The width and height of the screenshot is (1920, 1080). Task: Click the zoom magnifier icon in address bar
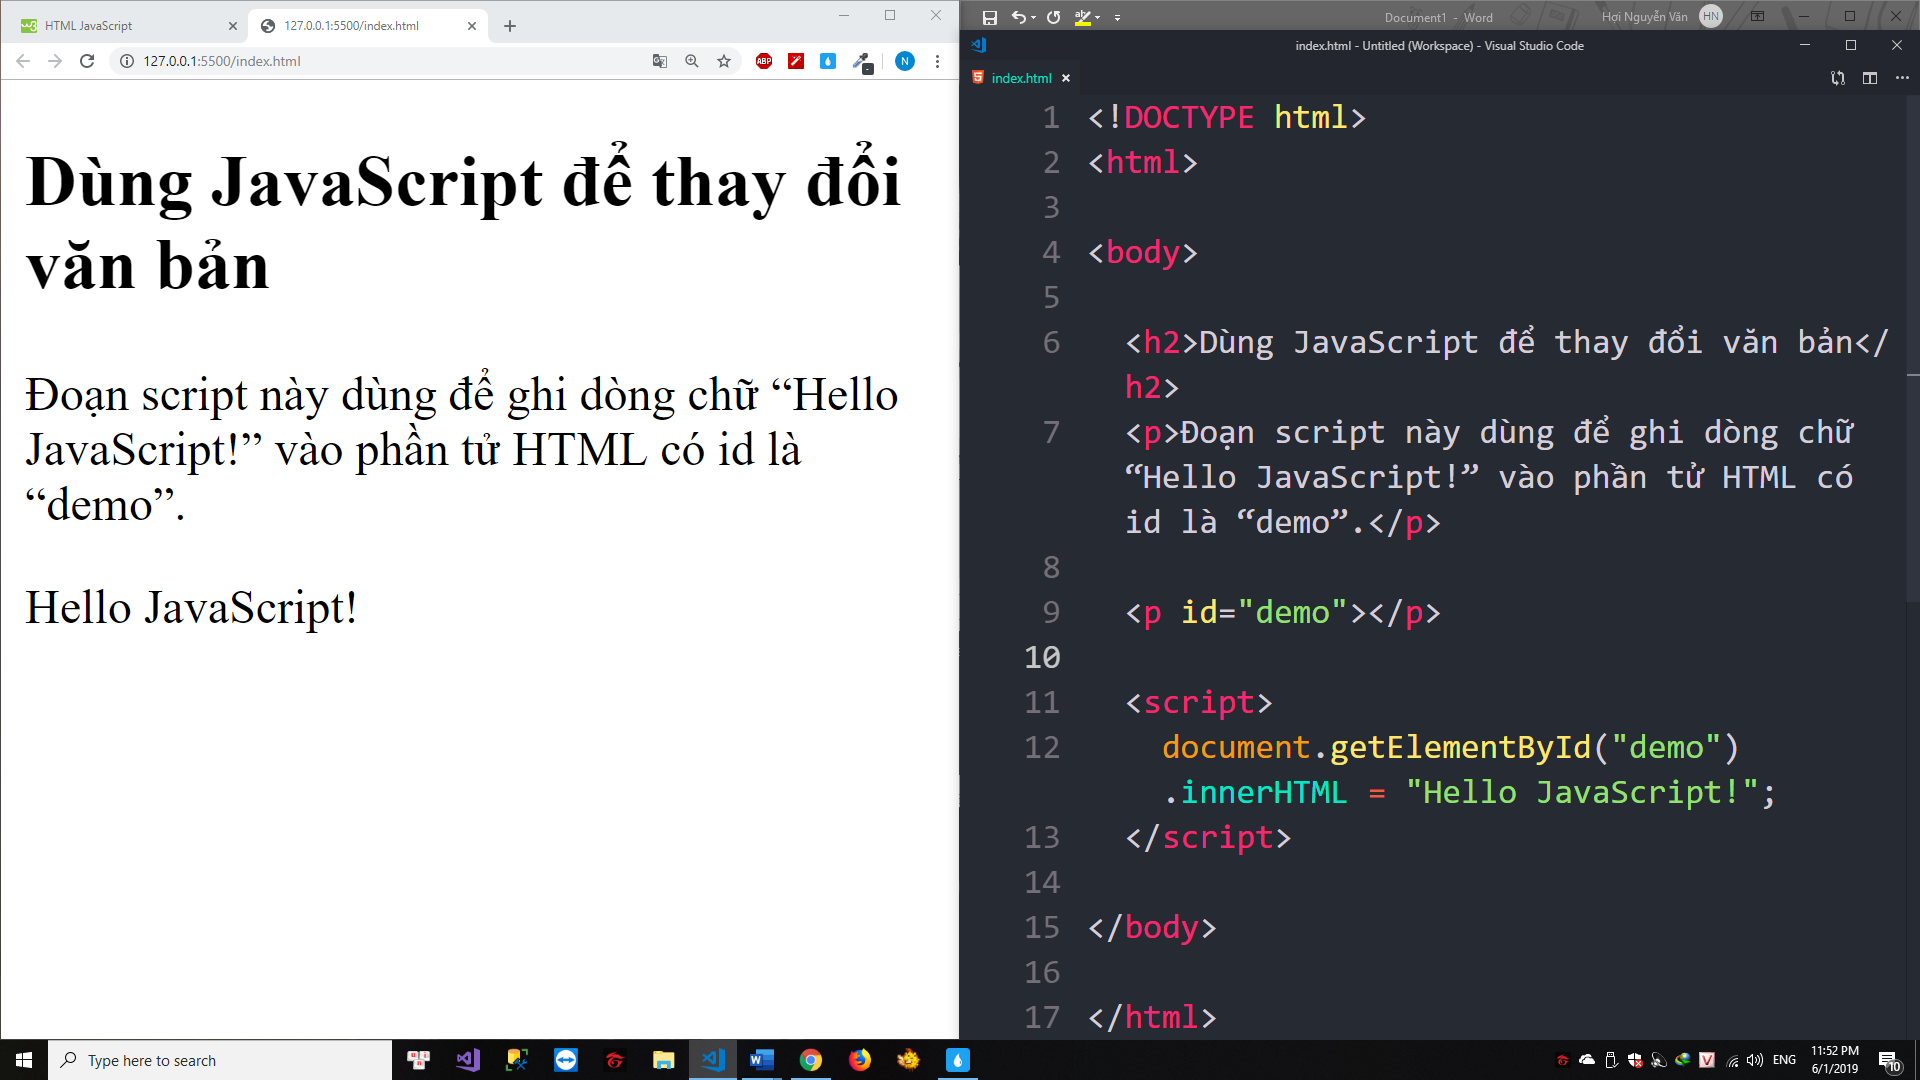pyautogui.click(x=691, y=61)
